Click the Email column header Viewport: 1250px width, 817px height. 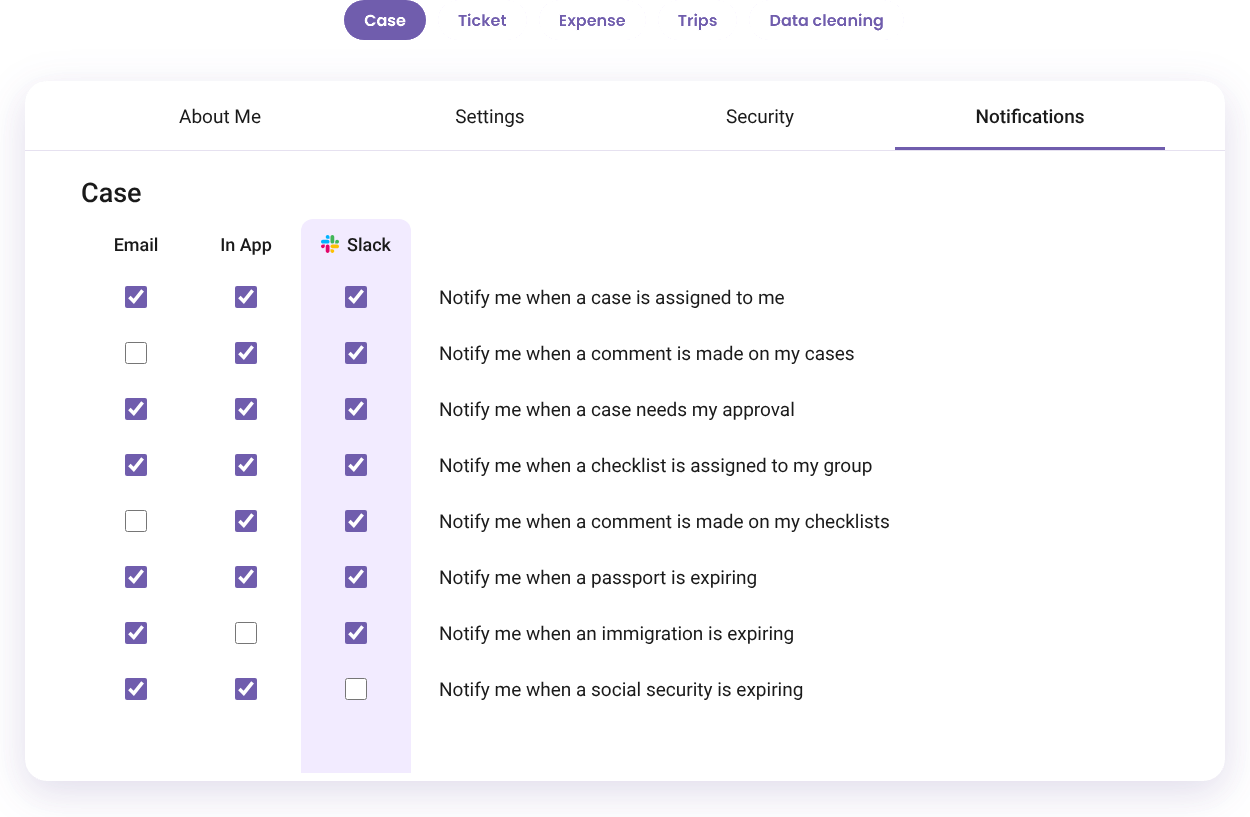136,245
